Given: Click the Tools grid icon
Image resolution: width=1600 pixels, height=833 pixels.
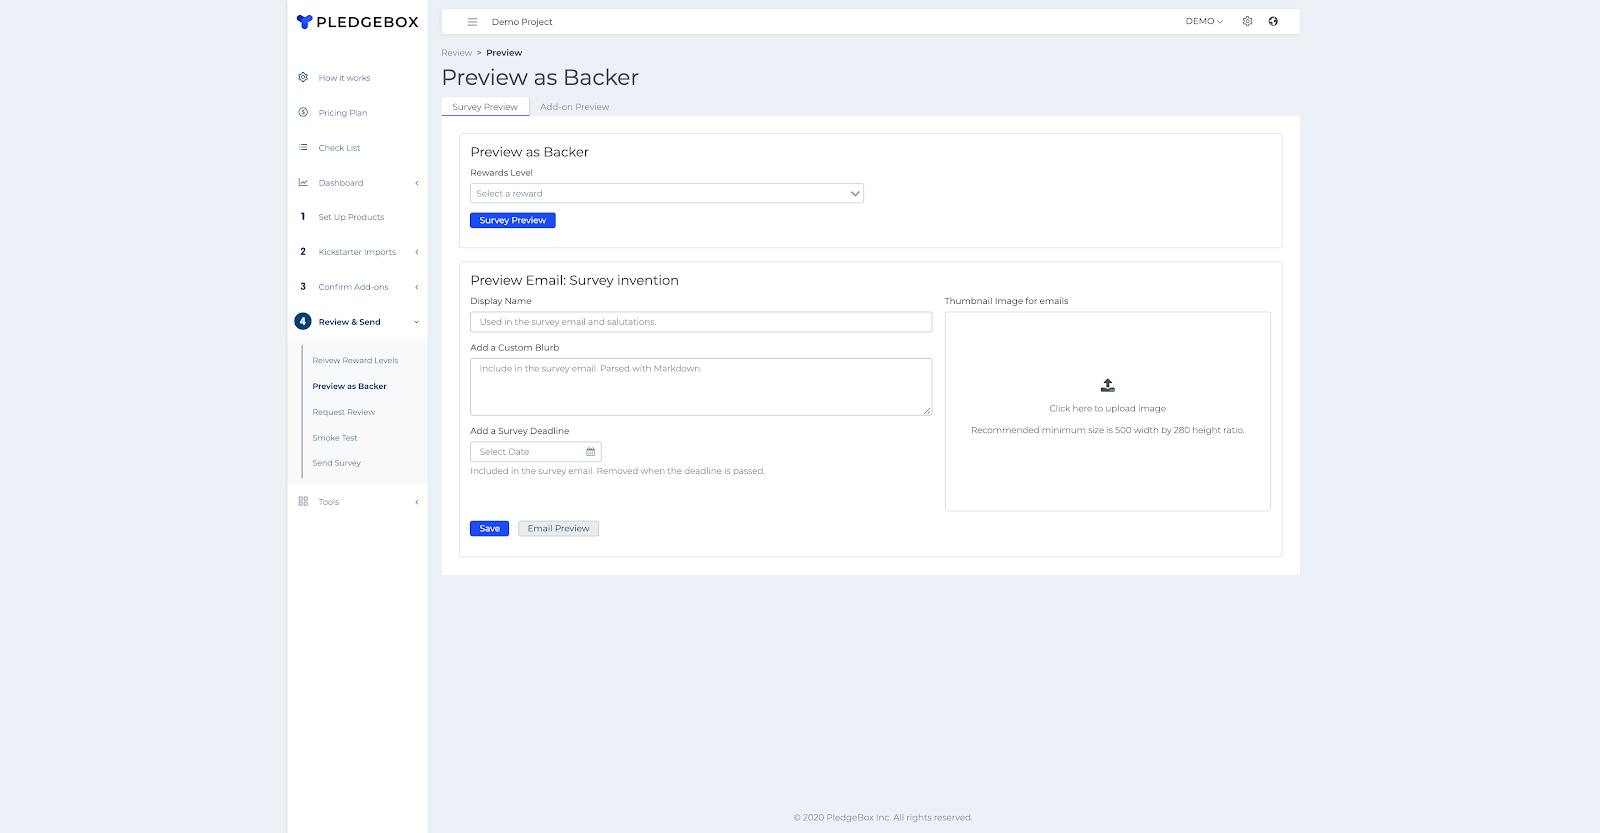Looking at the screenshot, I should [303, 502].
